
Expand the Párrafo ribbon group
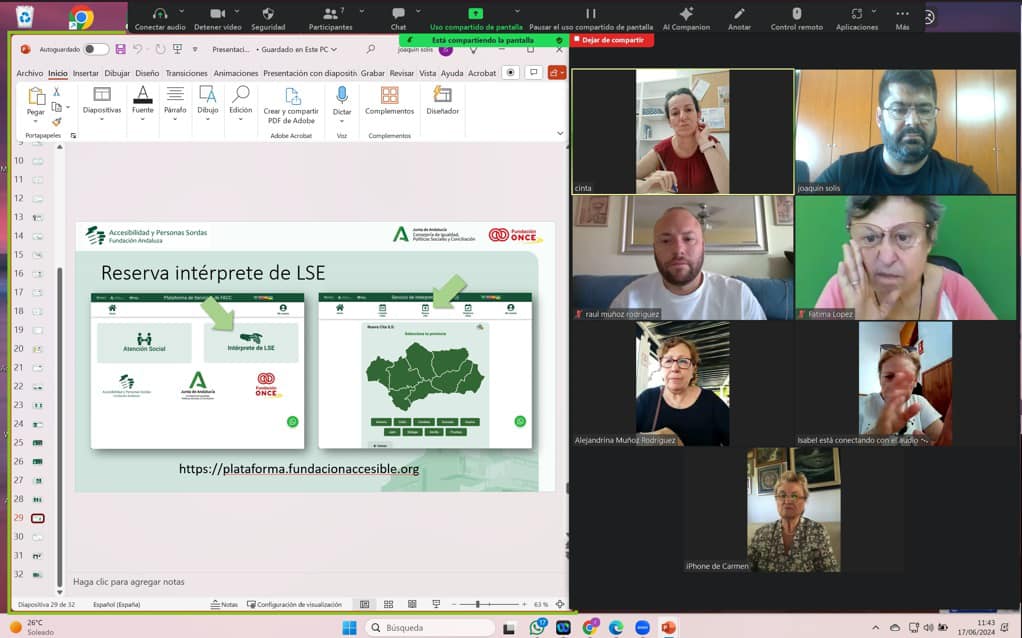pyautogui.click(x=175, y=103)
